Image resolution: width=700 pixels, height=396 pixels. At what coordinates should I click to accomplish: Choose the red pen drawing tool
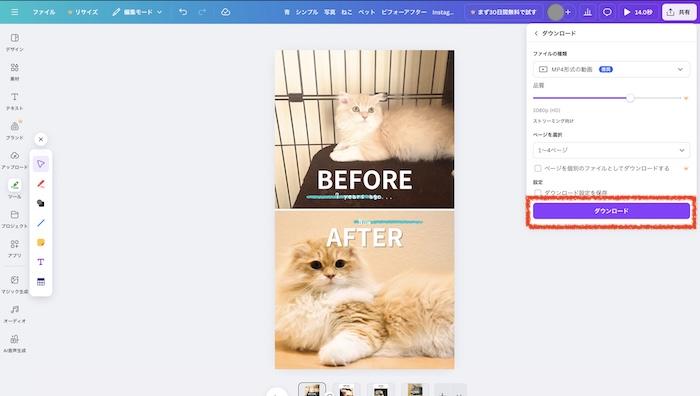[x=41, y=183]
